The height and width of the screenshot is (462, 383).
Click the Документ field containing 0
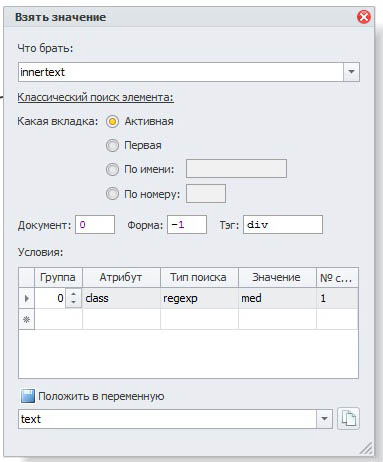point(95,225)
